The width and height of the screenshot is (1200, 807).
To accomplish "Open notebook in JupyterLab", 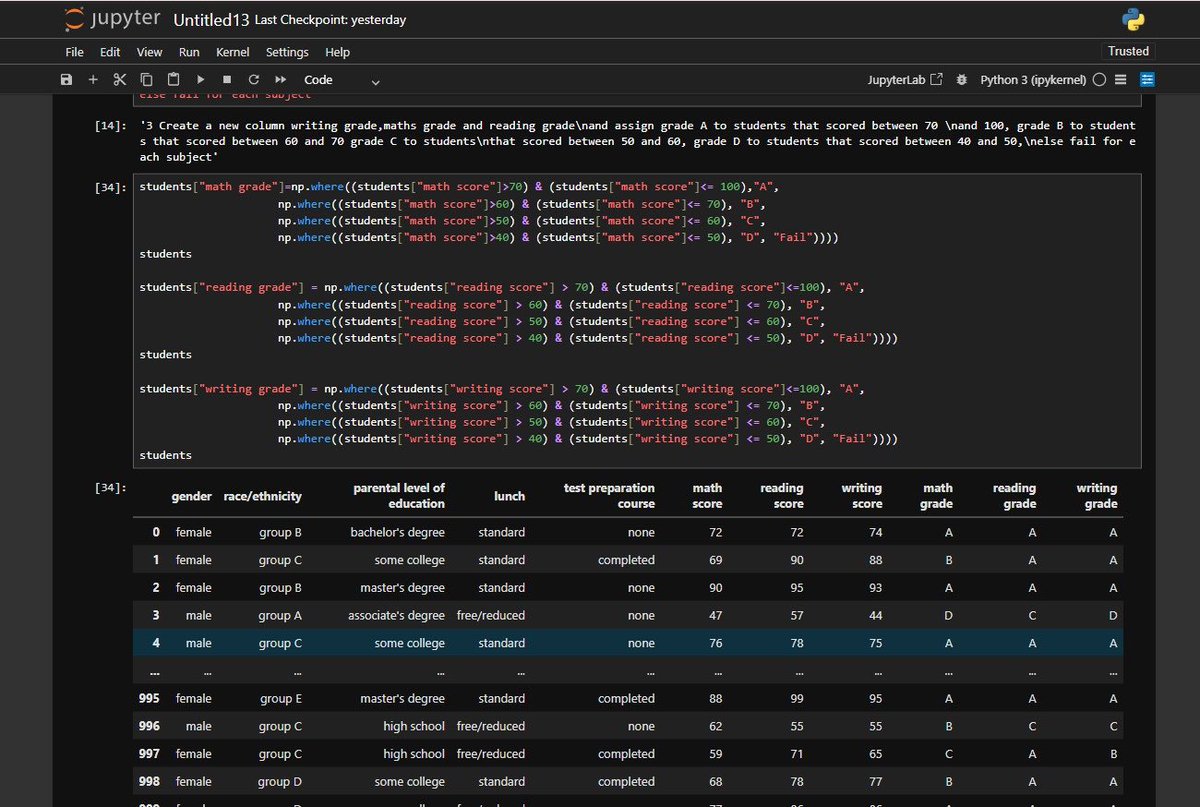I will coord(907,80).
